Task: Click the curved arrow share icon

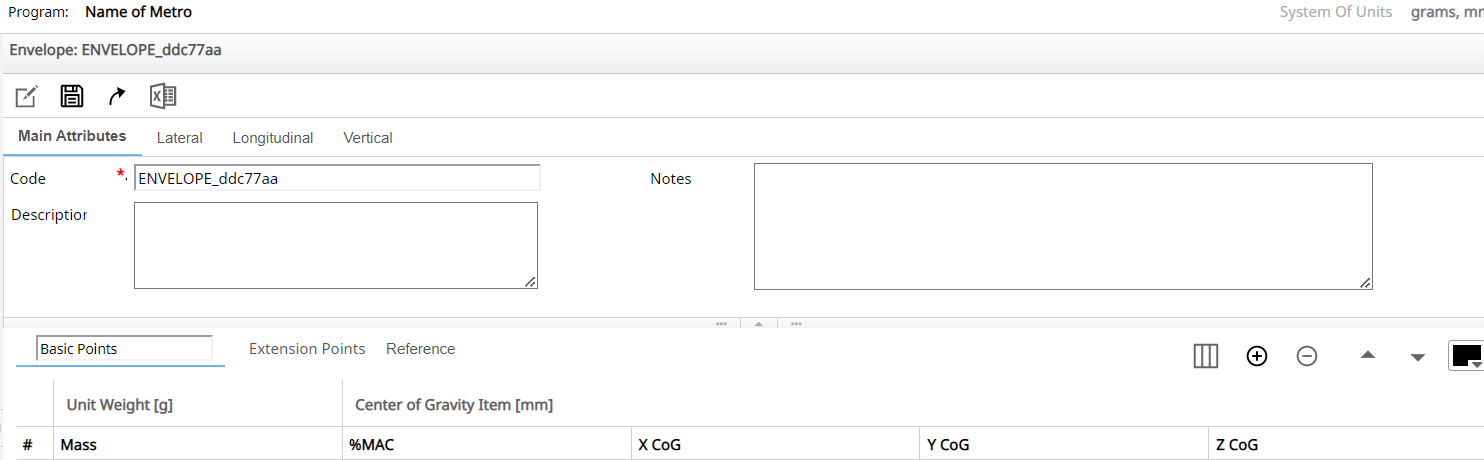Action: [117, 96]
